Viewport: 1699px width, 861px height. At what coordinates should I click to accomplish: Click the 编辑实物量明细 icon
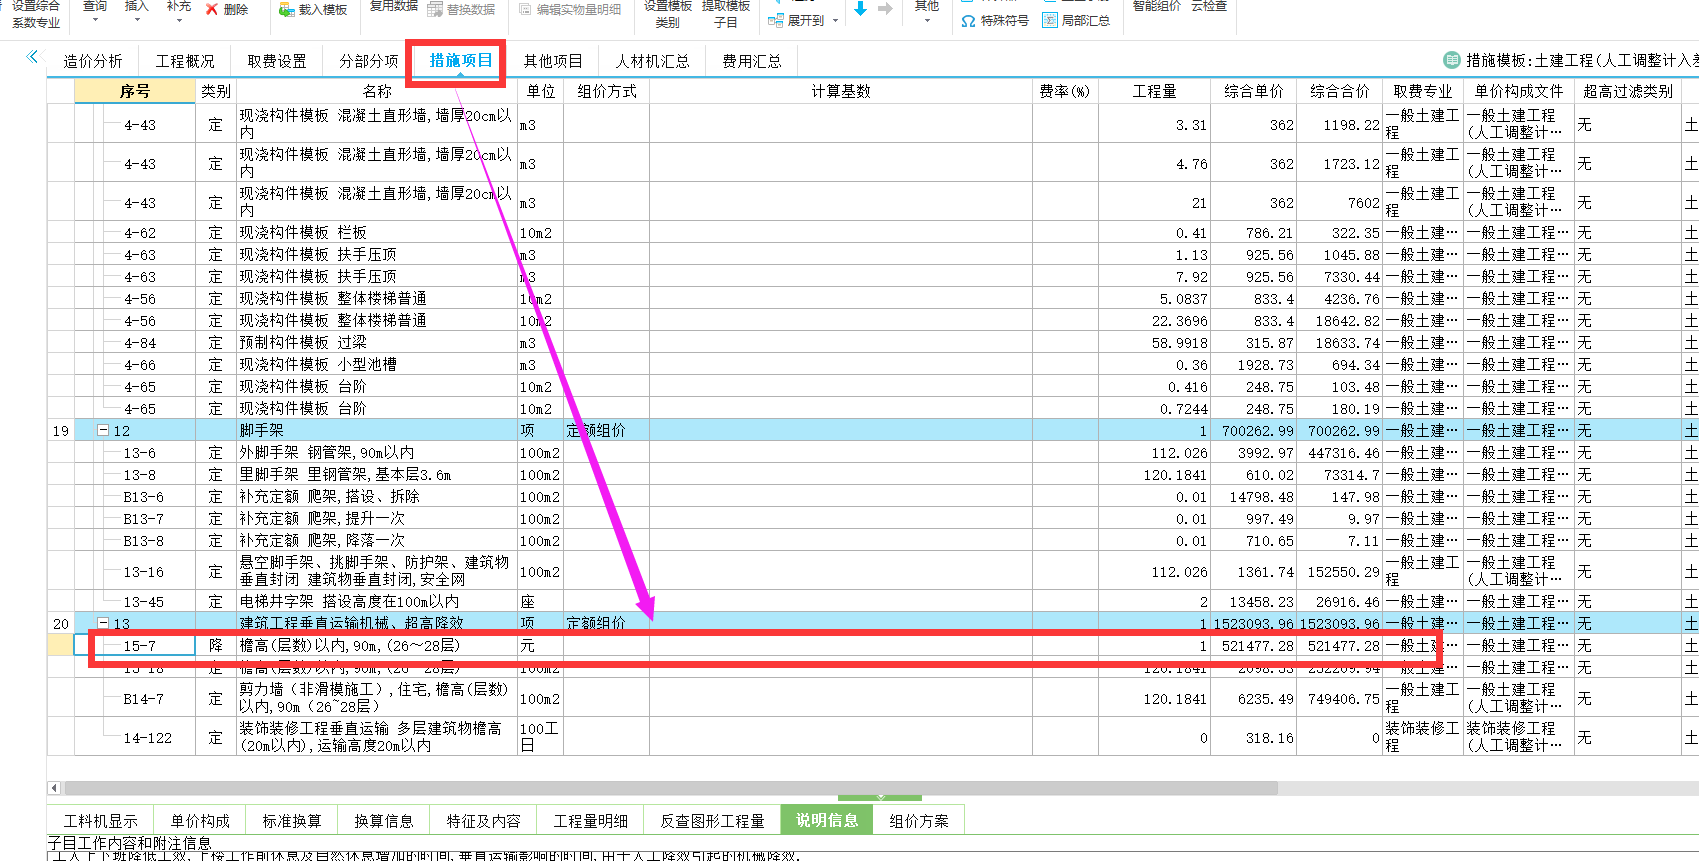526,10
